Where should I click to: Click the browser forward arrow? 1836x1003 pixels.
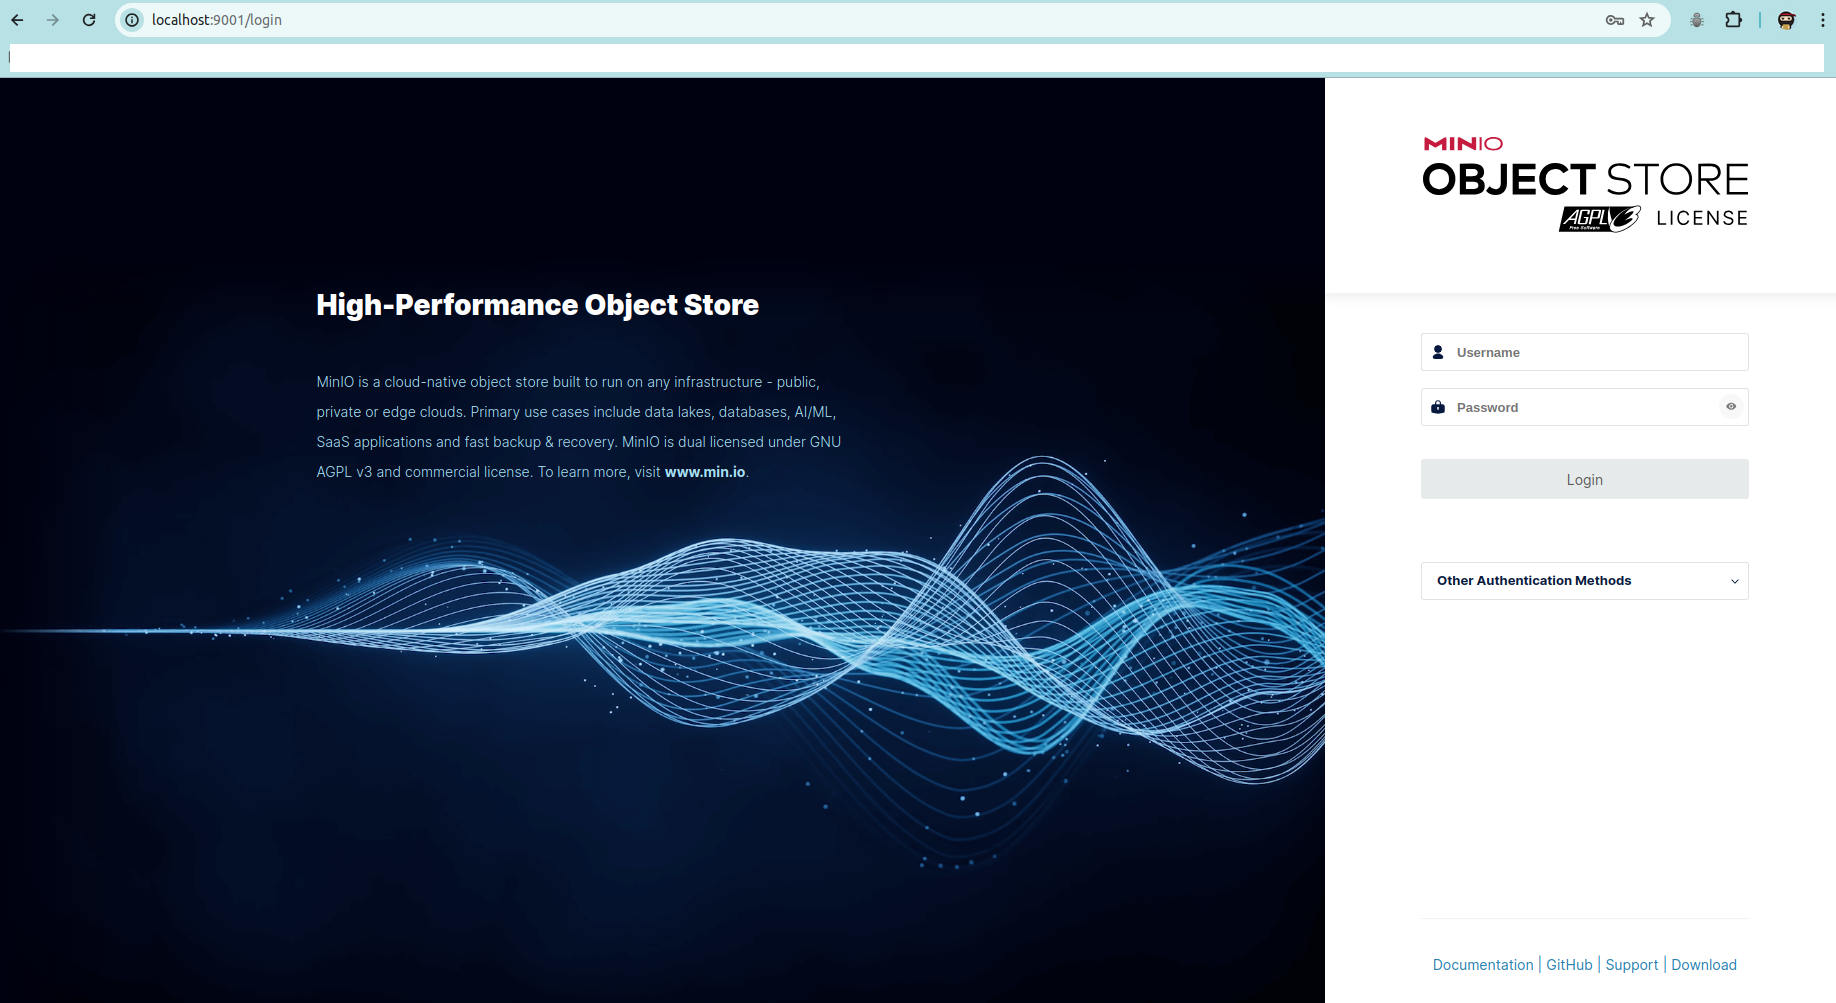(53, 20)
